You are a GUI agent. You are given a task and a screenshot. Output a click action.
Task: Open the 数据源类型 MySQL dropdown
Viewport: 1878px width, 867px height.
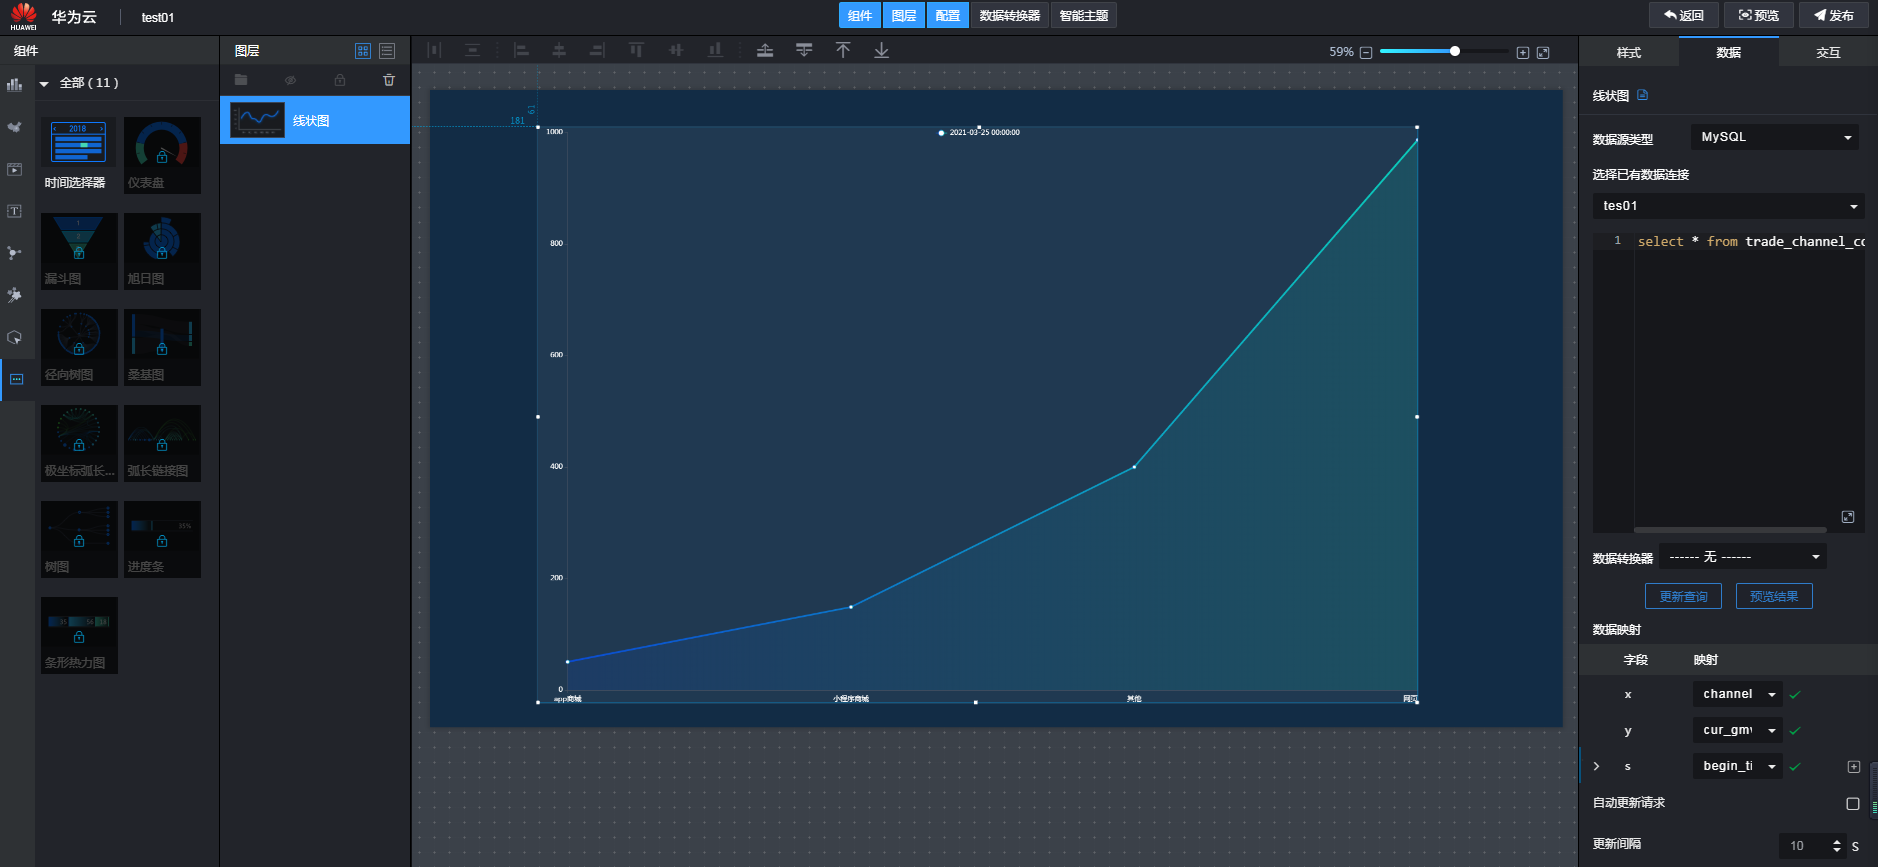tap(1775, 137)
